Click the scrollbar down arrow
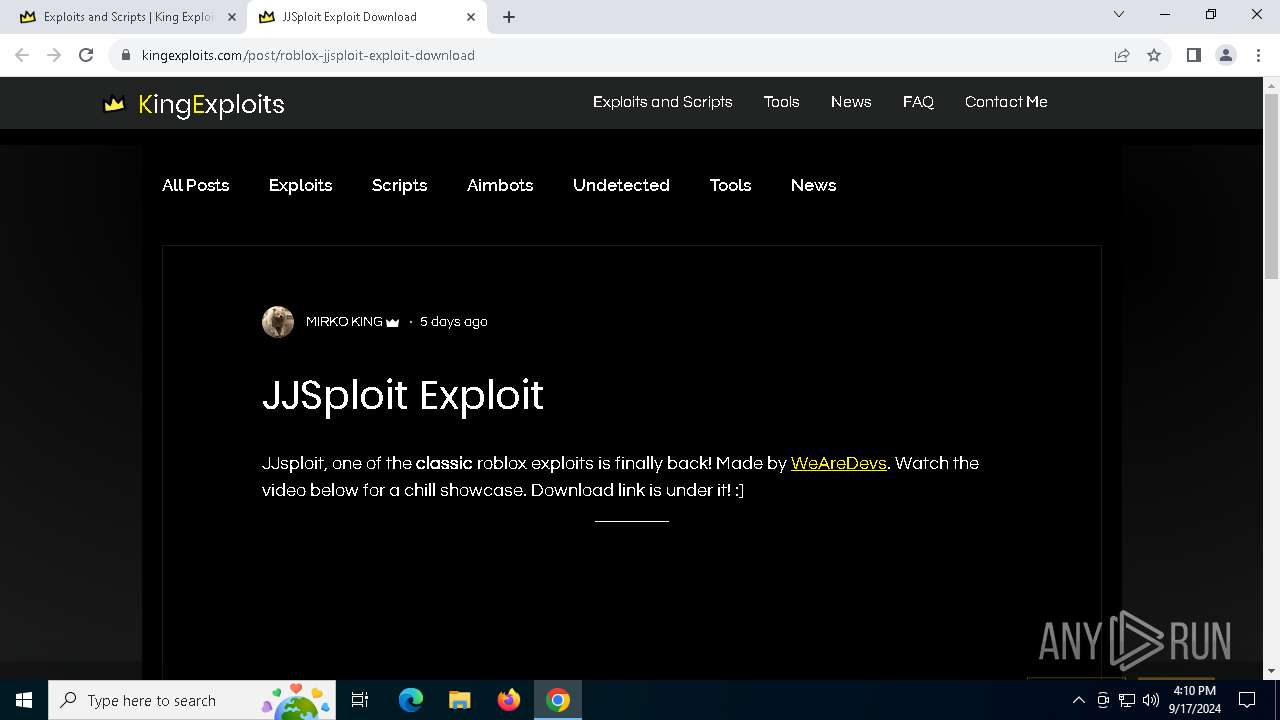1280x720 pixels. click(1271, 671)
